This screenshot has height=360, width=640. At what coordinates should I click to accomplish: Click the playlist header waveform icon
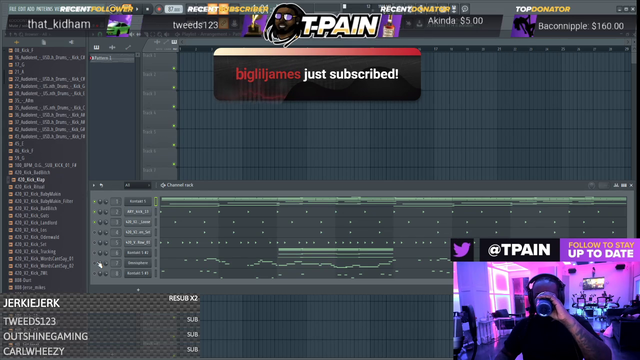158,42
